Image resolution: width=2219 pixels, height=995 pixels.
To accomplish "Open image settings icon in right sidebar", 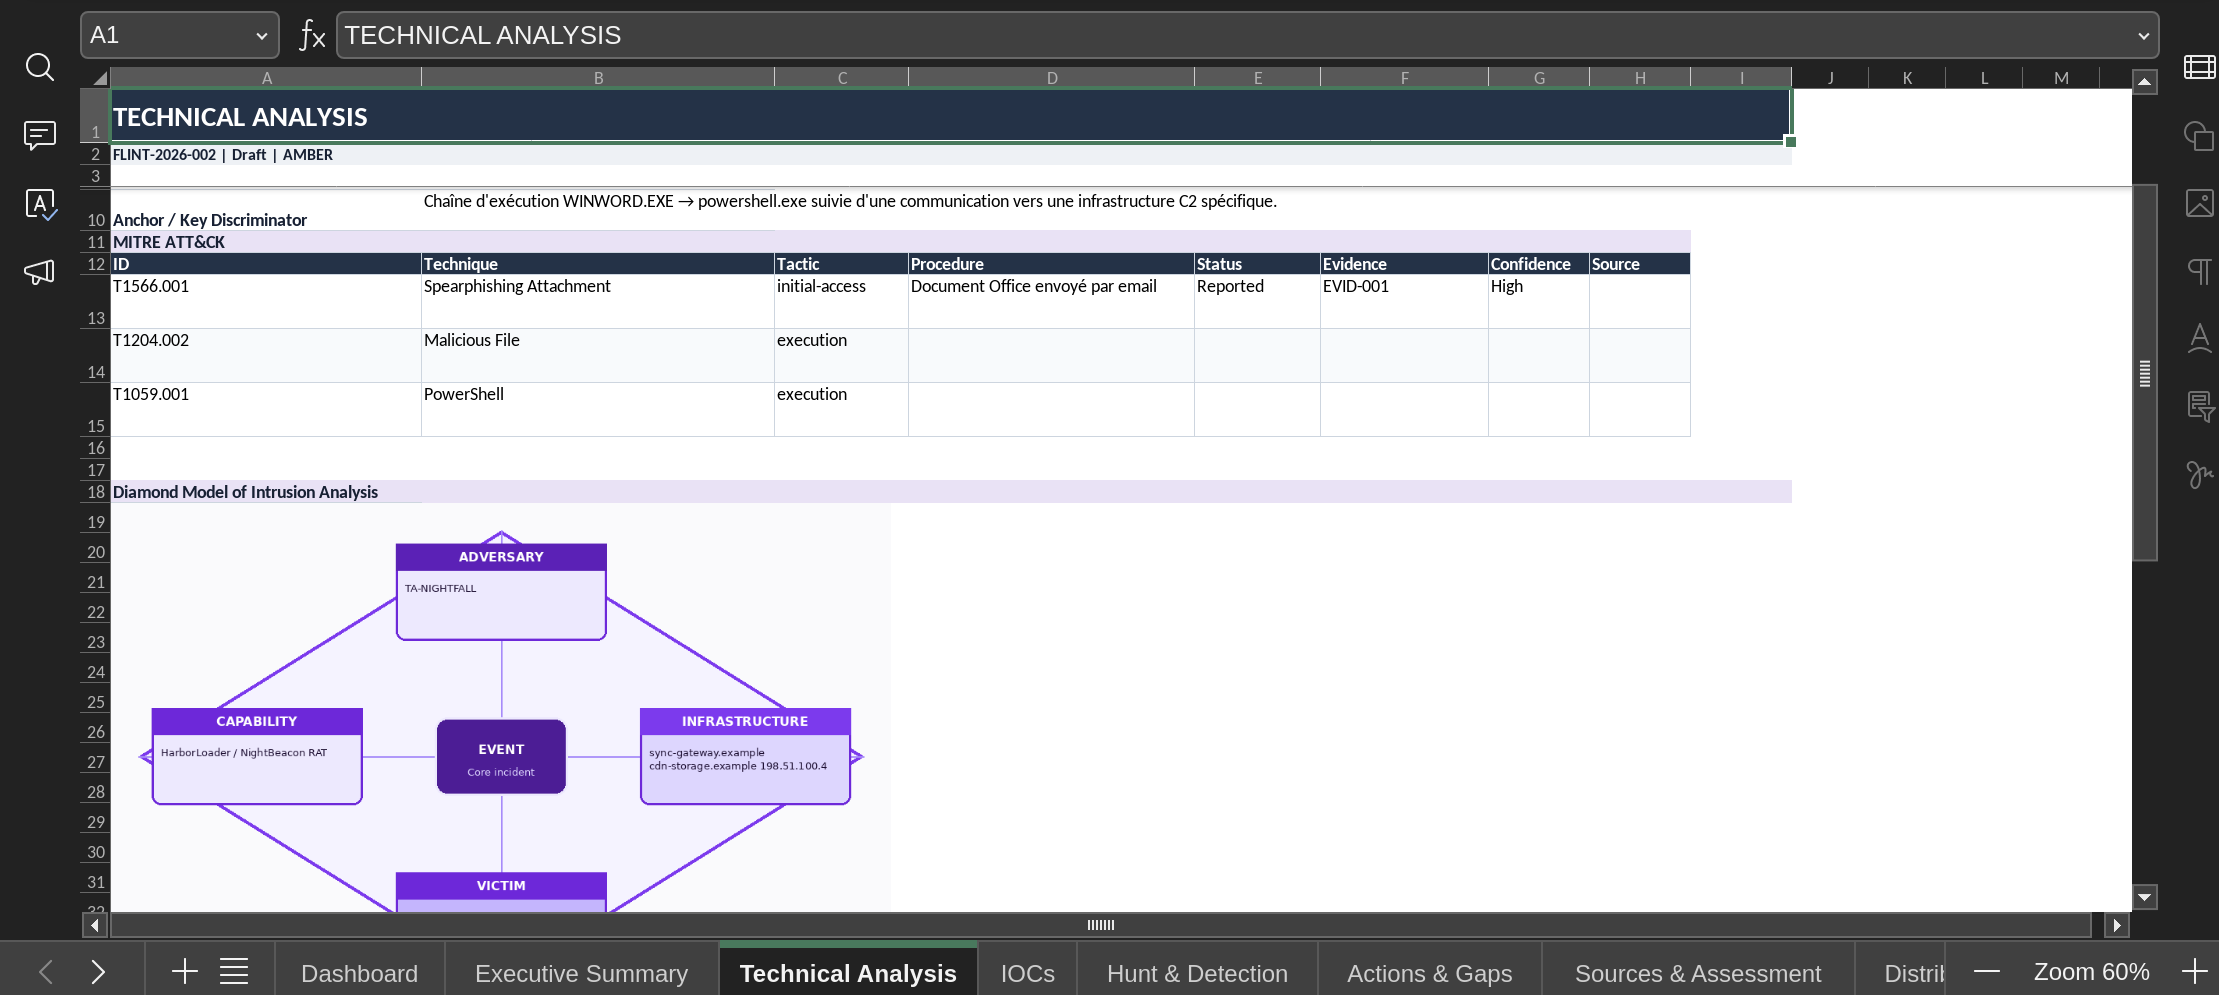I will coord(2199,203).
